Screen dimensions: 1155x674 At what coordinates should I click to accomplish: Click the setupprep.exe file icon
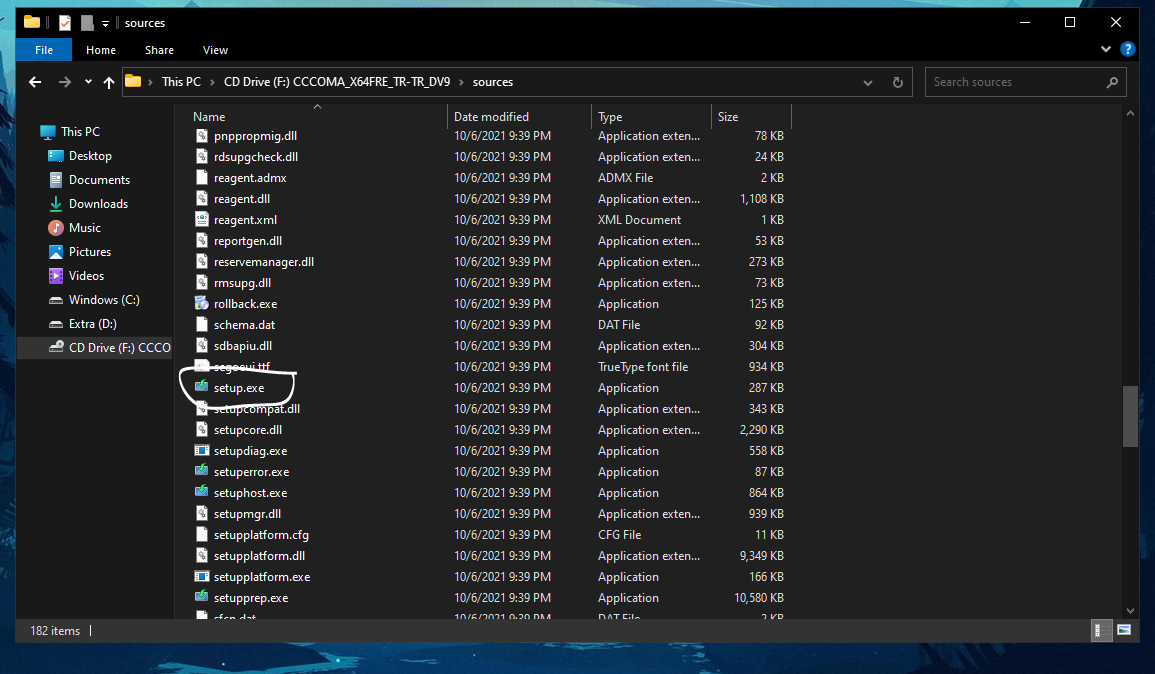(x=201, y=597)
